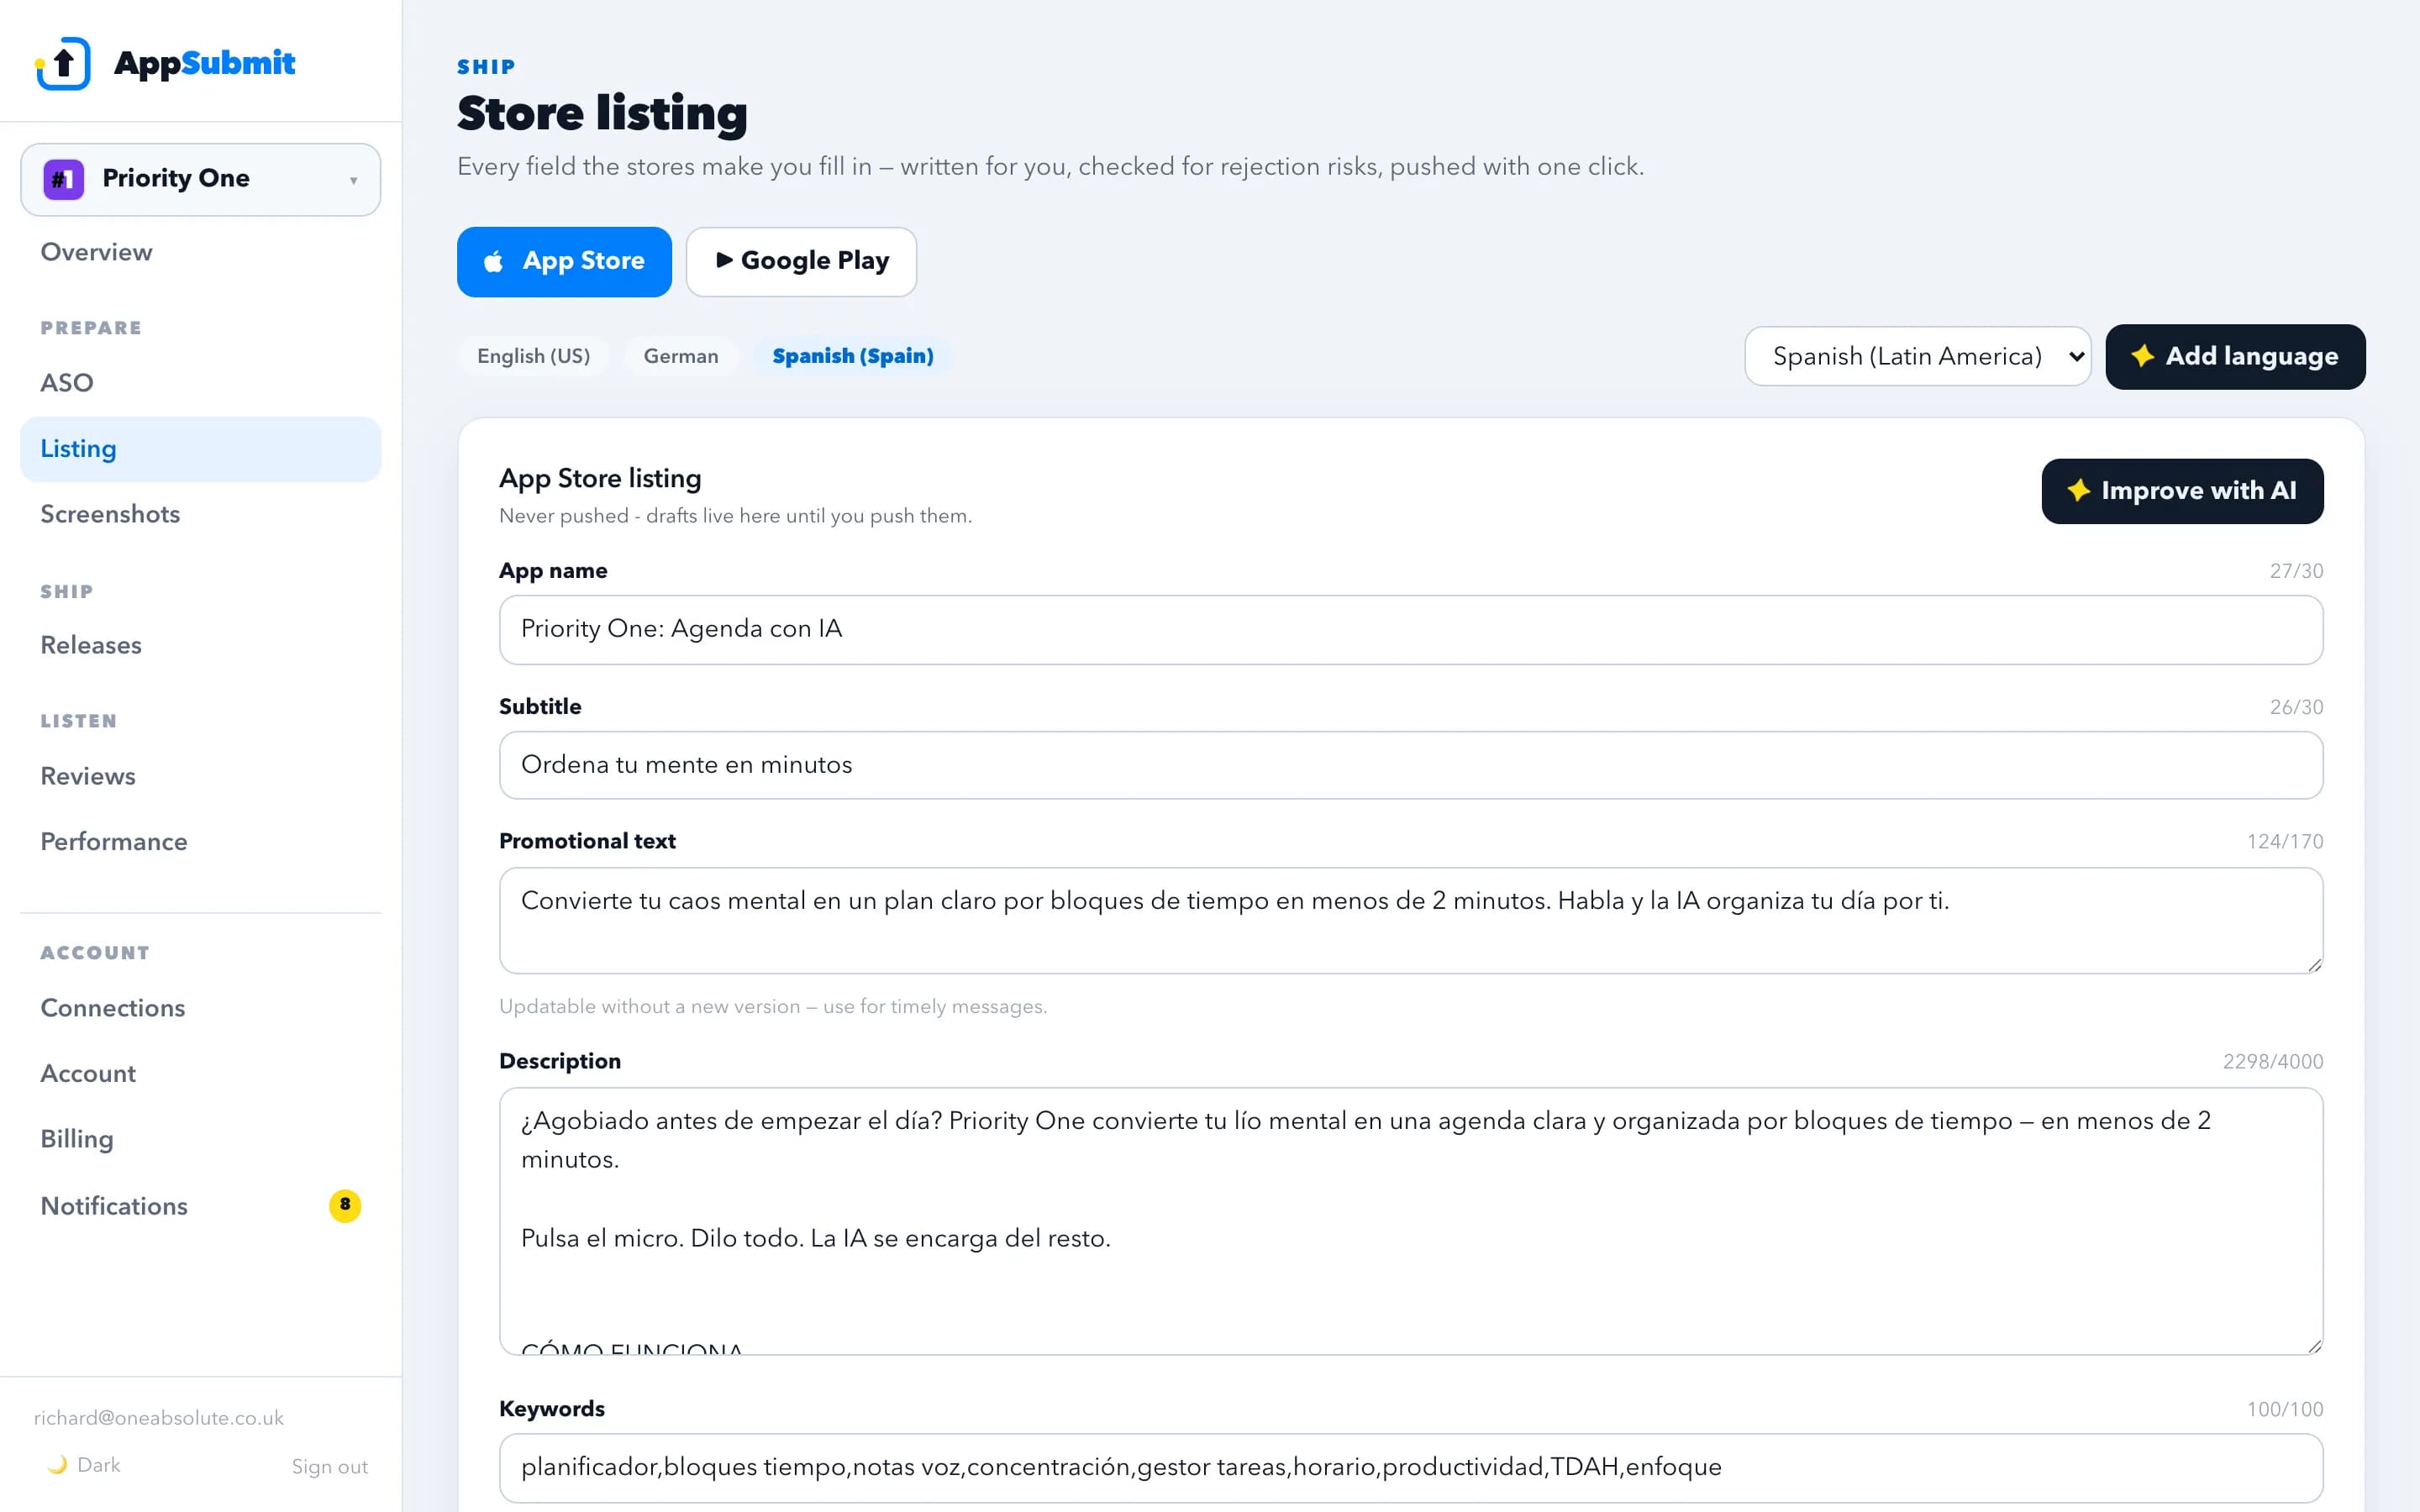Click the richard@oneabsolute.co.uk email text
The width and height of the screenshot is (2420, 1512).
[x=159, y=1417]
